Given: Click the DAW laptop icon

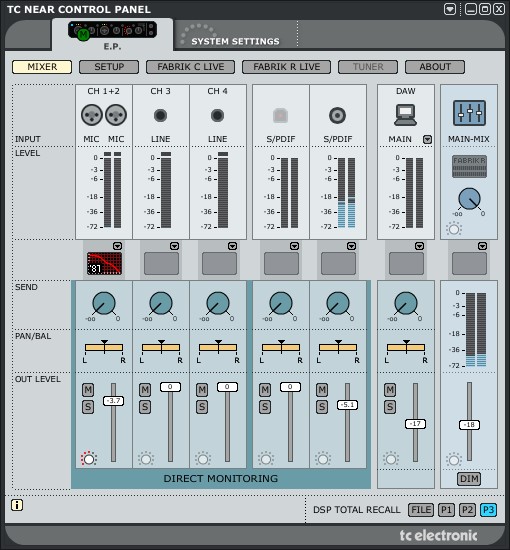Looking at the screenshot, I should click(405, 115).
